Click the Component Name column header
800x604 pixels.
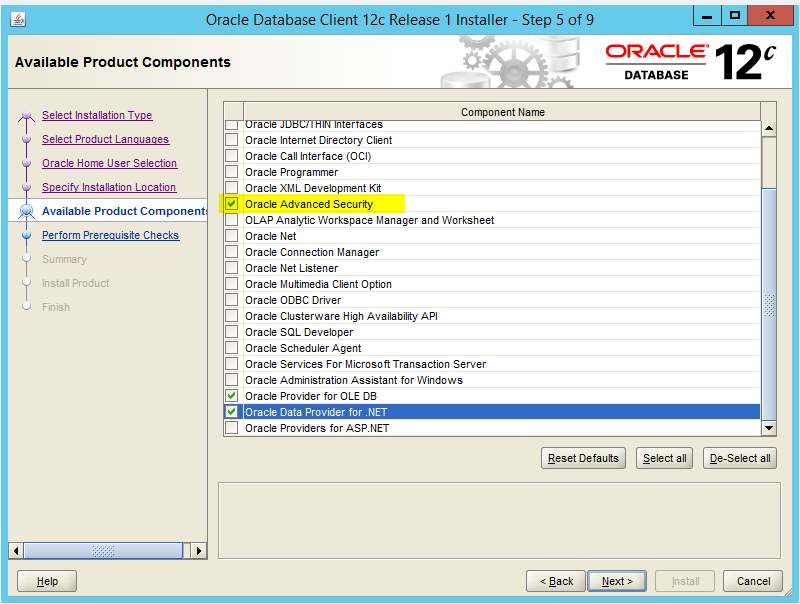(x=502, y=112)
